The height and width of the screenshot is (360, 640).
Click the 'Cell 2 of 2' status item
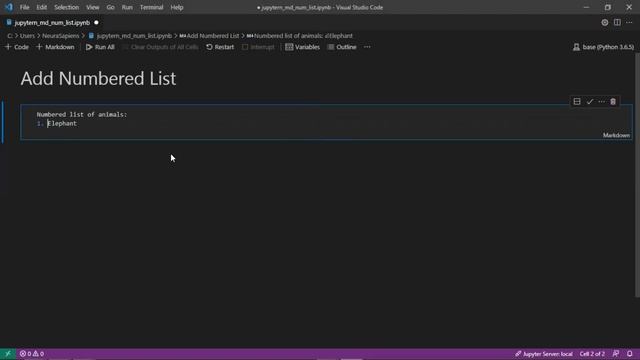coord(592,354)
